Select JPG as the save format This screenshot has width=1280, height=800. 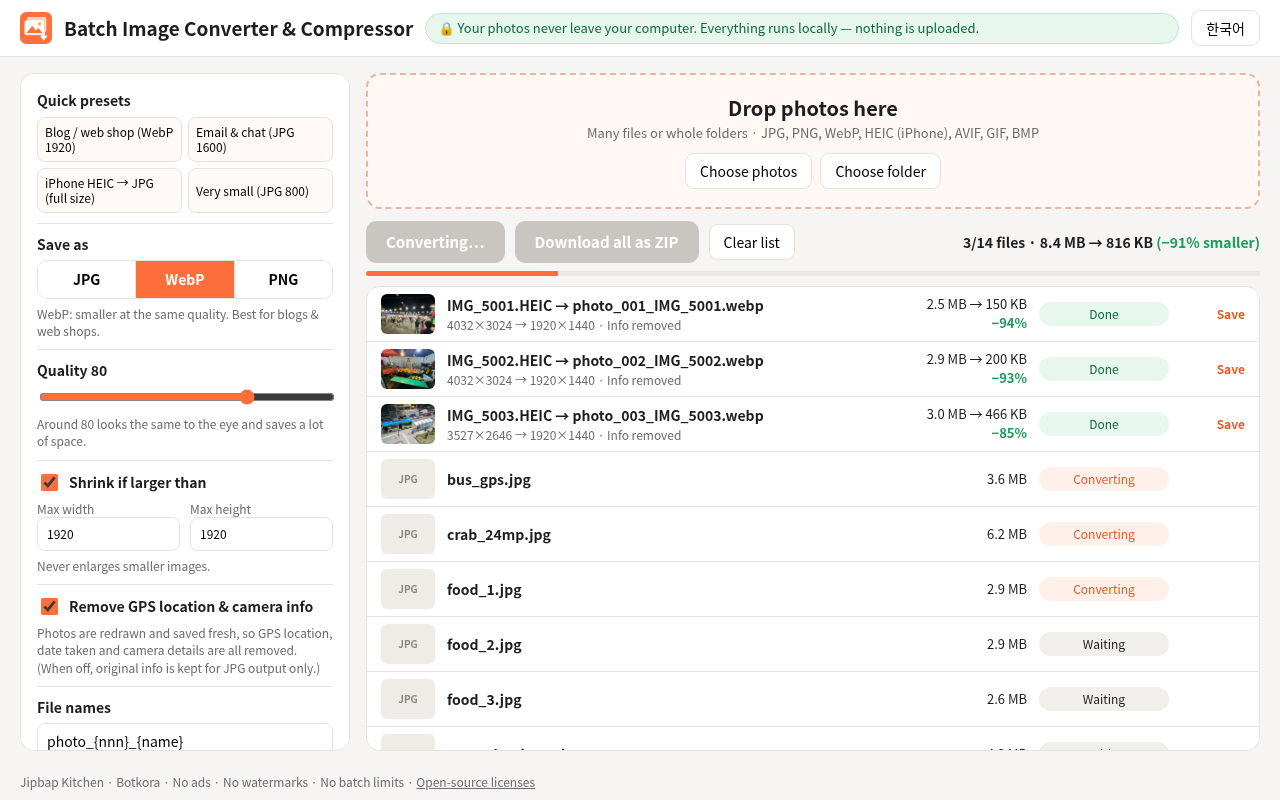coord(87,279)
